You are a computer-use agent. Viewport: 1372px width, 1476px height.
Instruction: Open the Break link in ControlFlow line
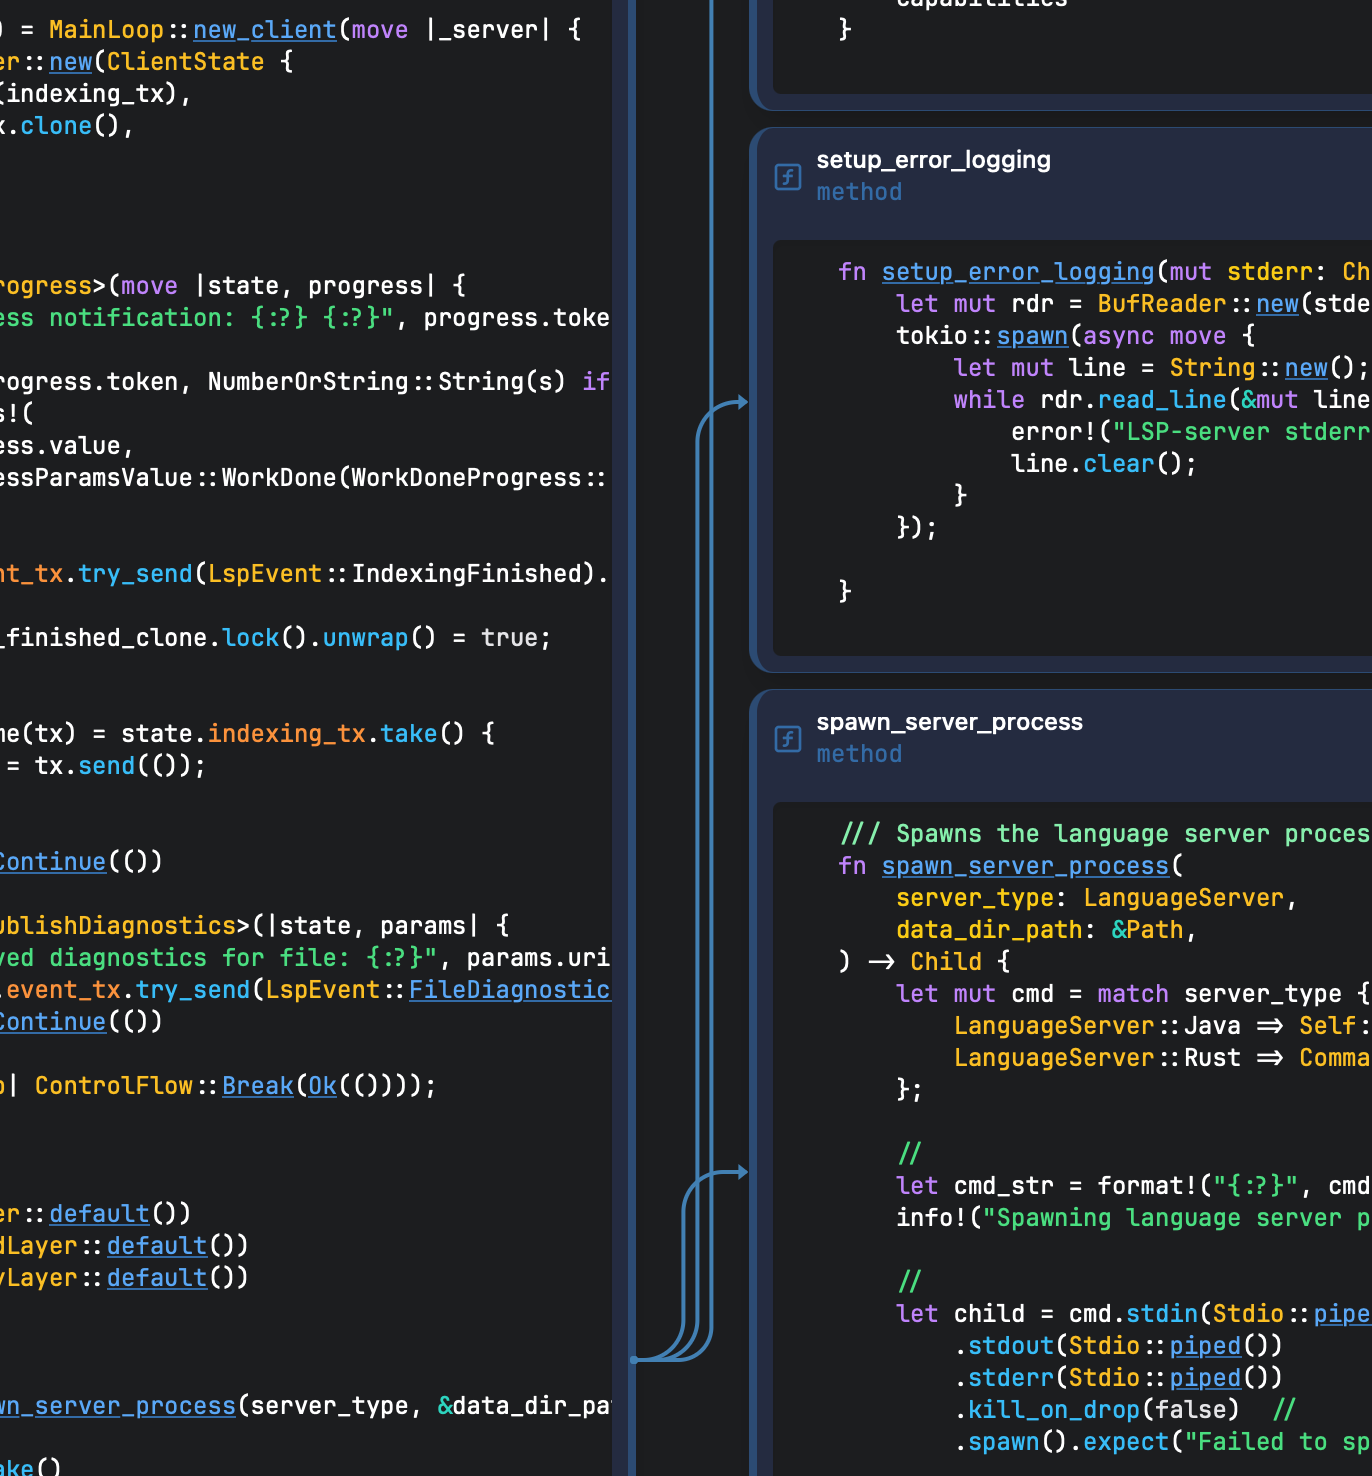tap(257, 1086)
